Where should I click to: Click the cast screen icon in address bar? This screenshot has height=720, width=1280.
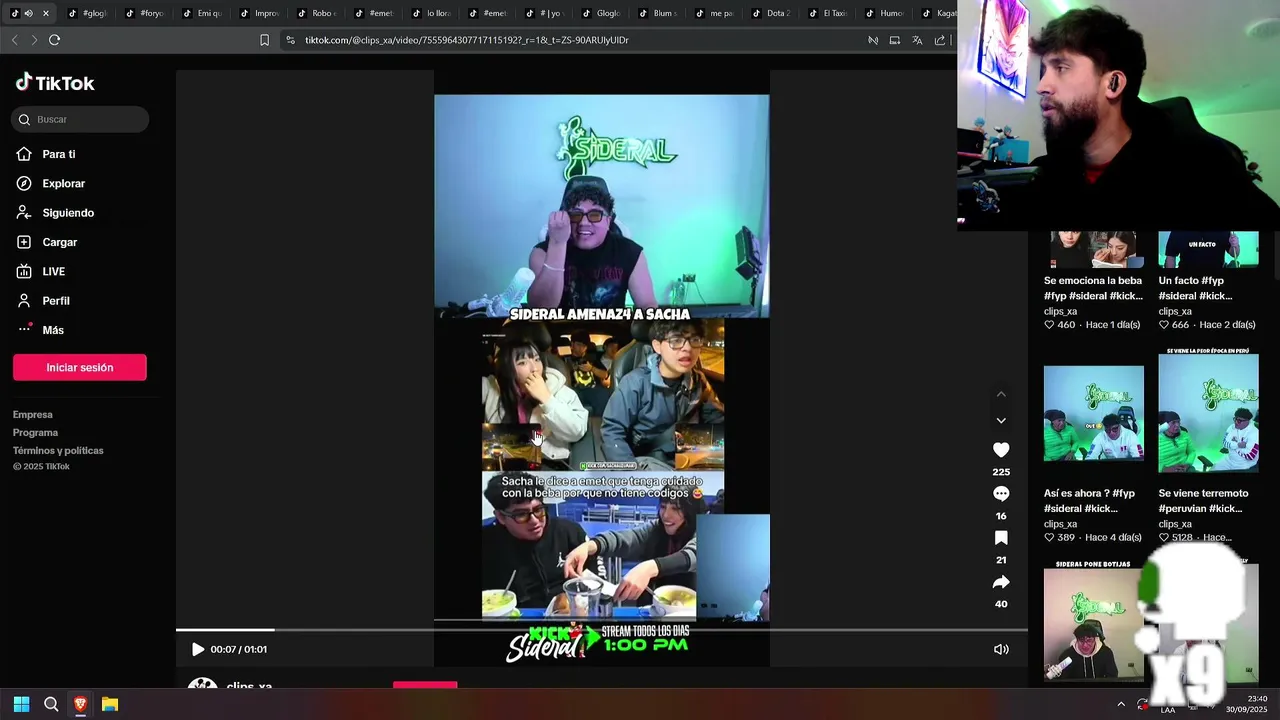pos(895,40)
